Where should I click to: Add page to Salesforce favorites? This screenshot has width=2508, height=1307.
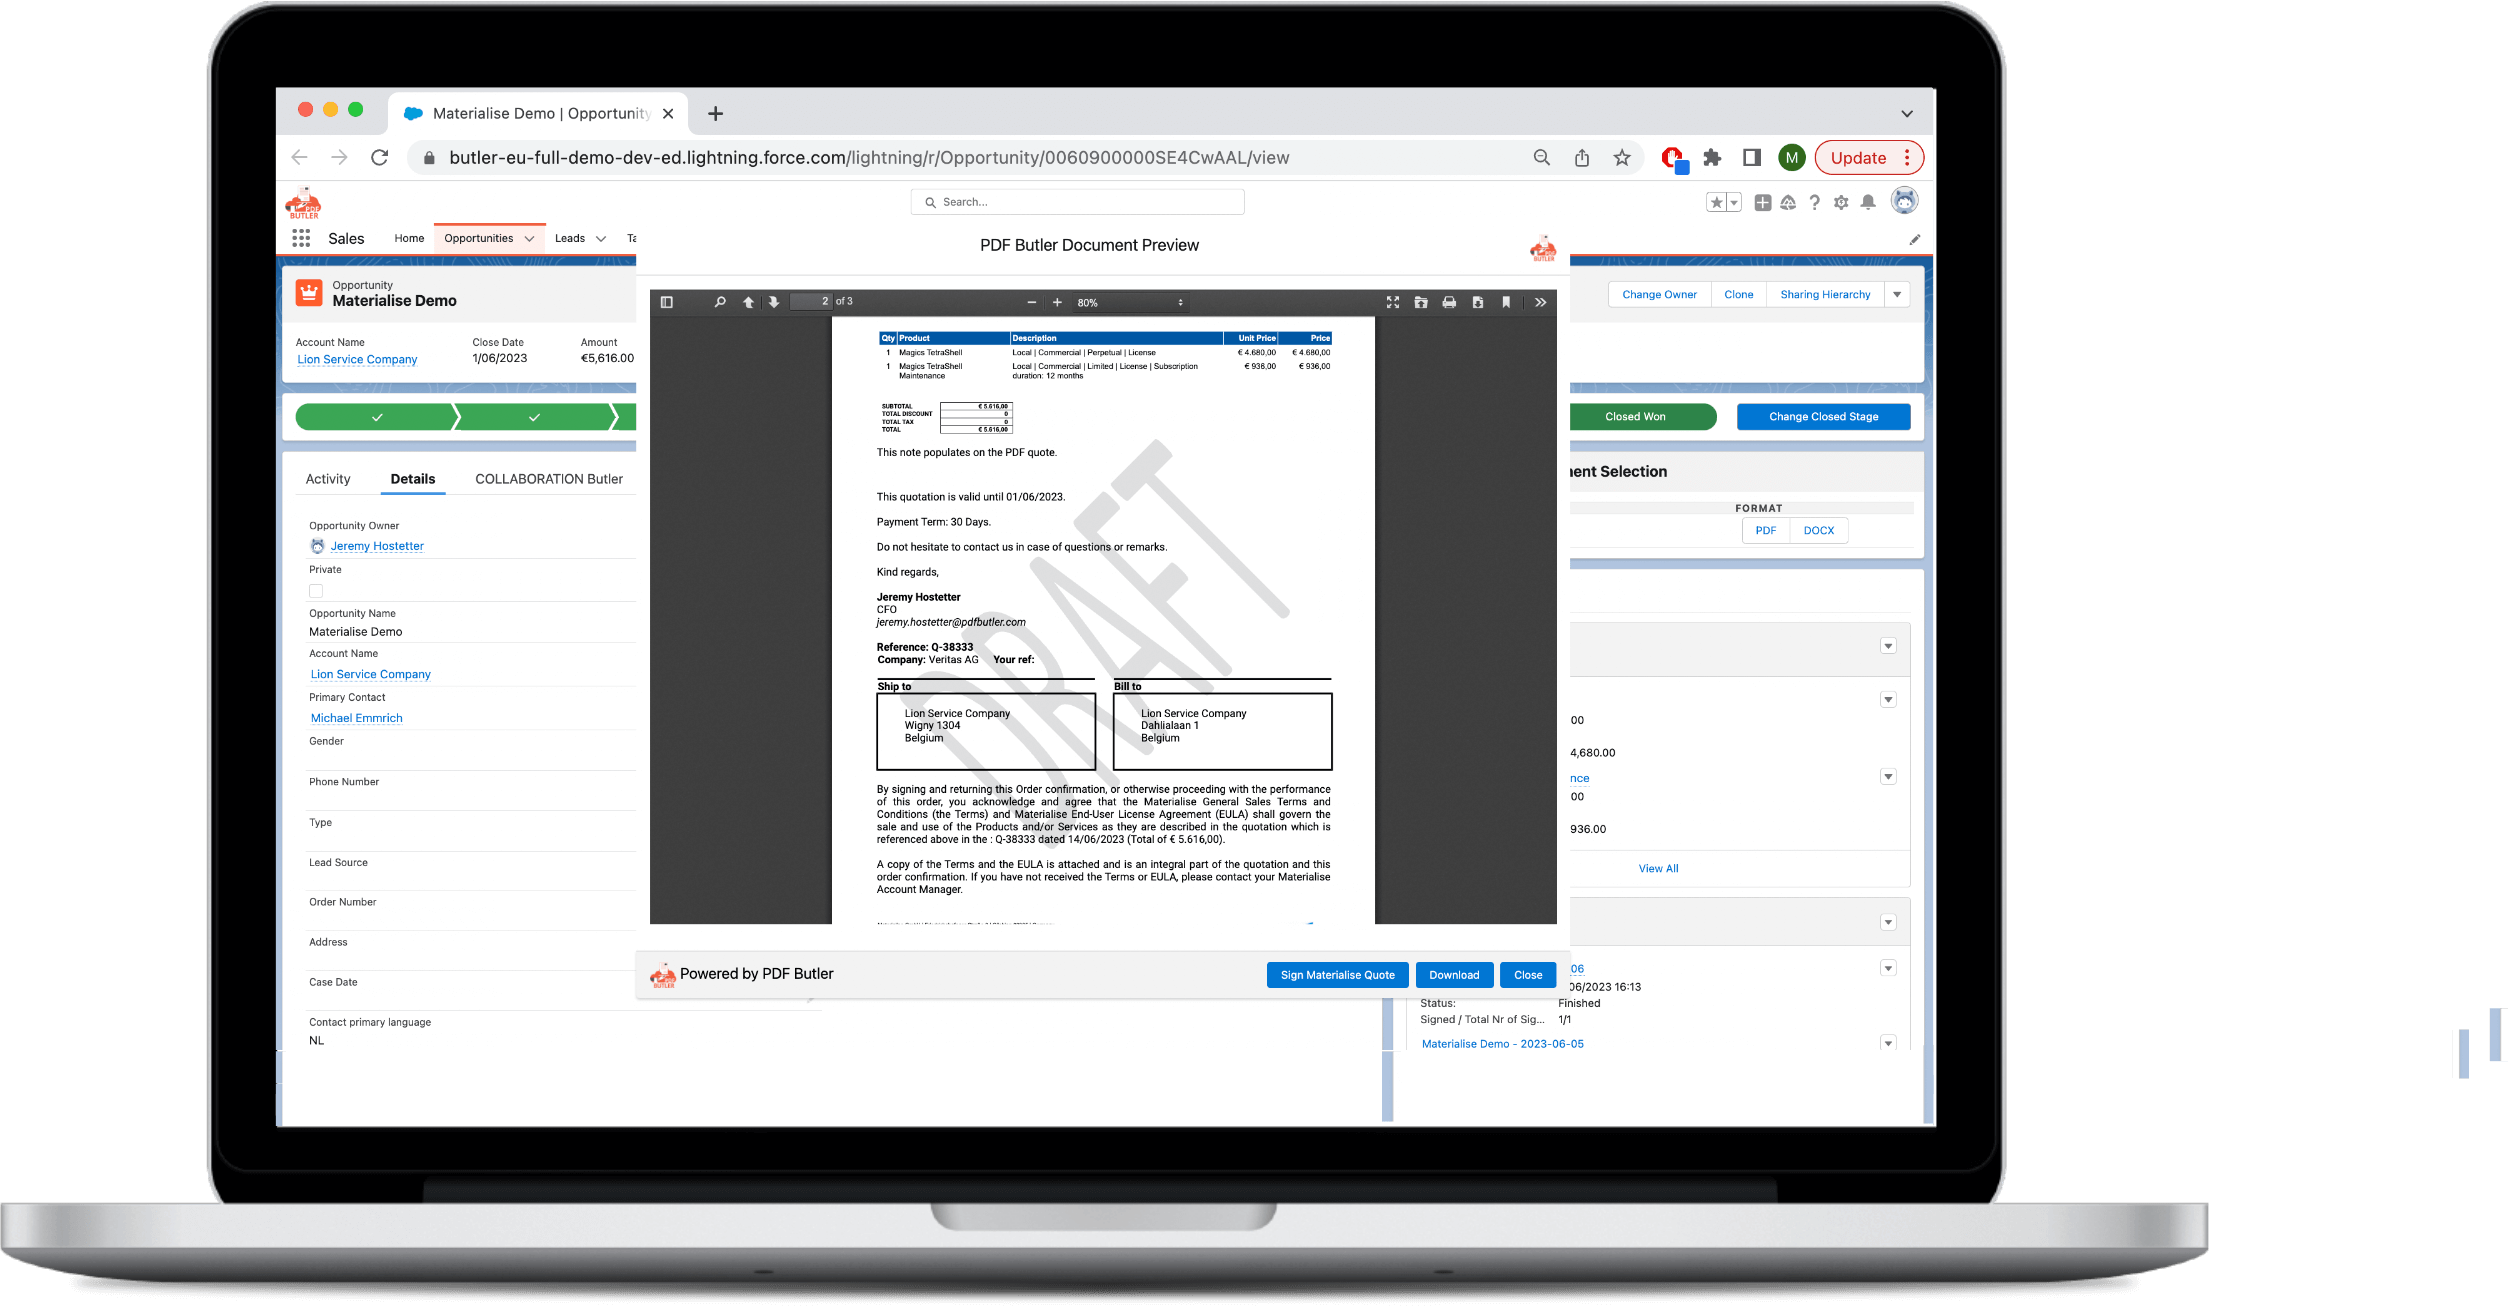click(x=1716, y=203)
